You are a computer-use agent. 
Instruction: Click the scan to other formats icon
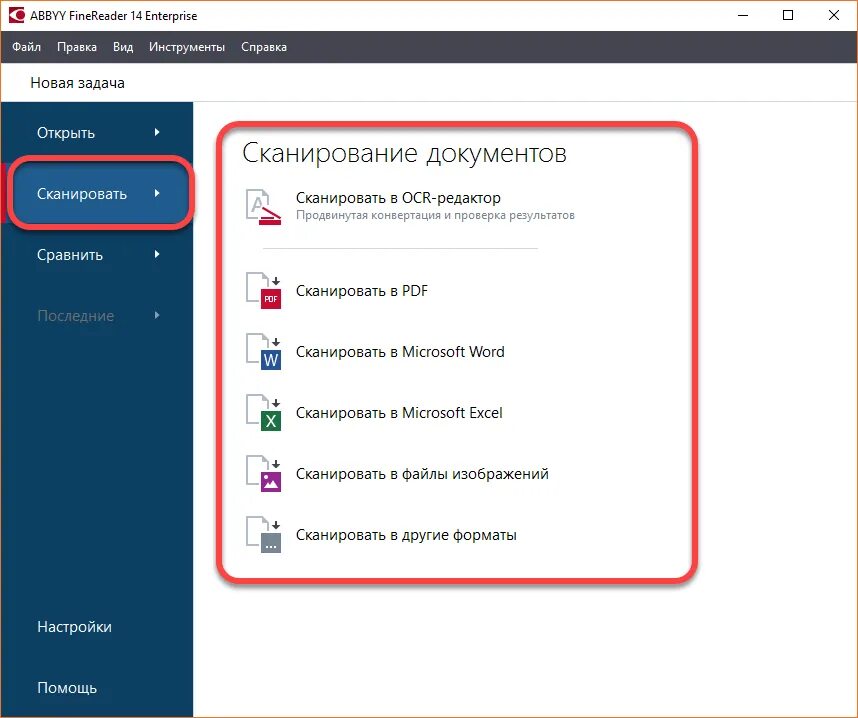[263, 535]
